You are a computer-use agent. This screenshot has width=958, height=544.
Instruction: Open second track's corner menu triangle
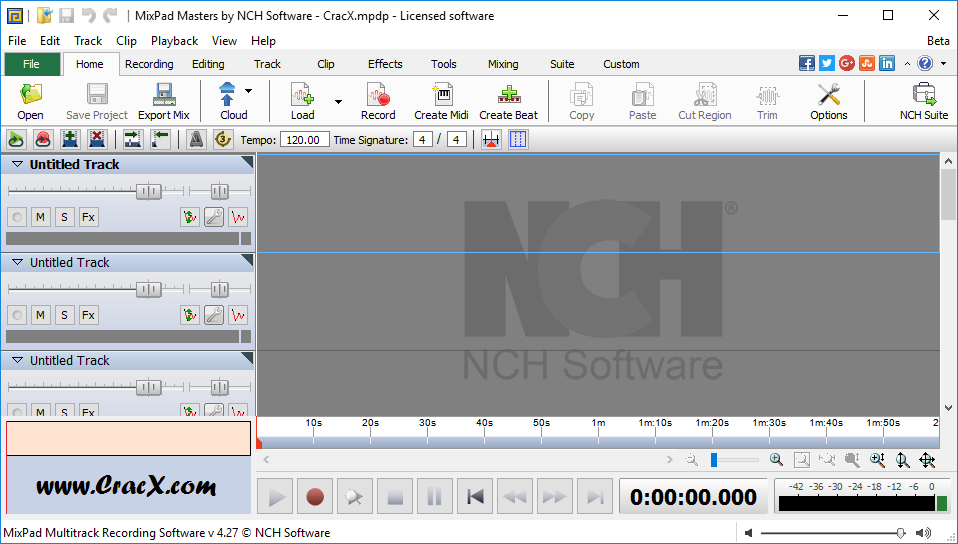(248, 259)
